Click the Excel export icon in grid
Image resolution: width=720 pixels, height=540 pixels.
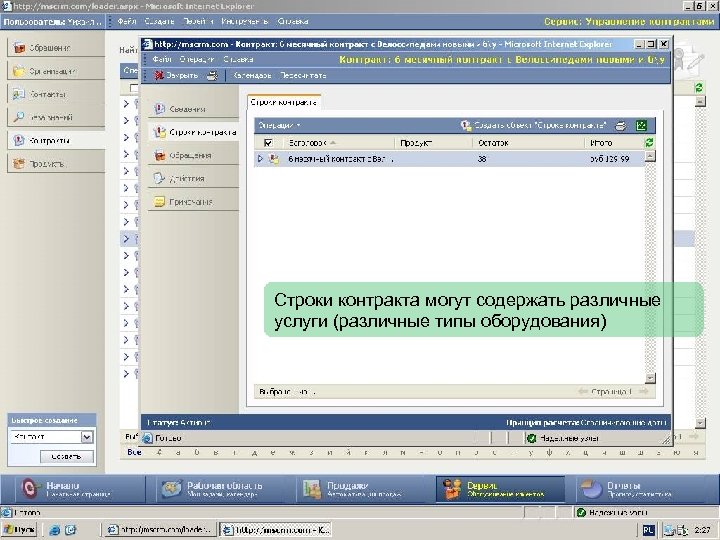click(x=641, y=125)
